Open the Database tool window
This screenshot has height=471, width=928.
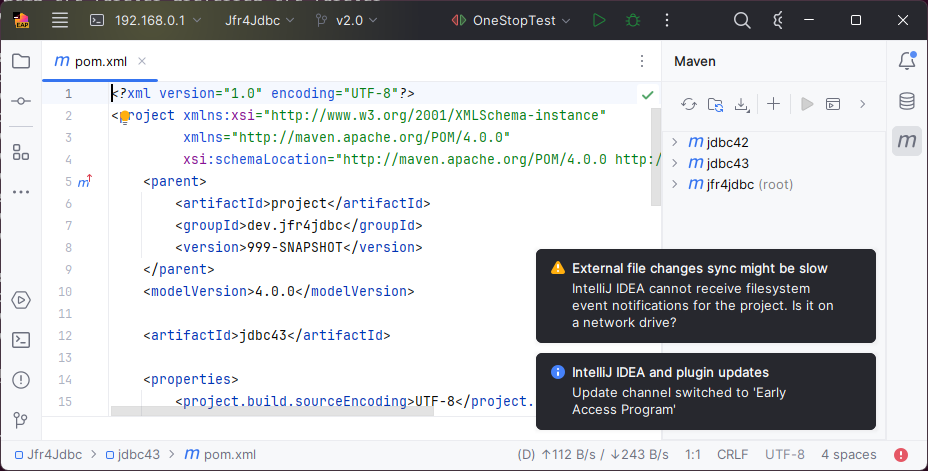point(907,101)
